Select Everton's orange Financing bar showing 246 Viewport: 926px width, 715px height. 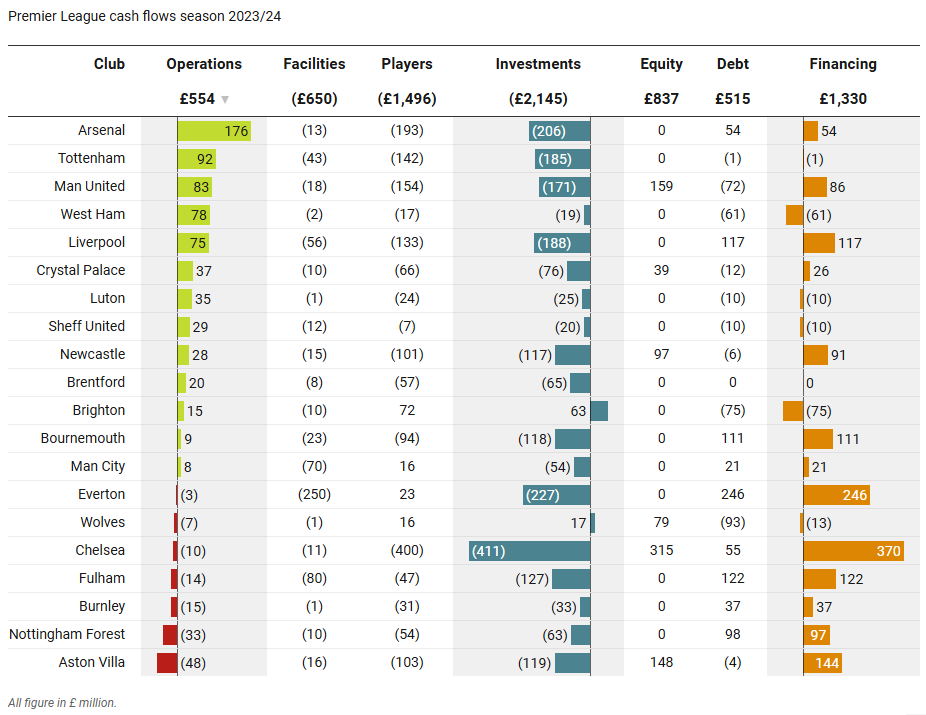(836, 495)
